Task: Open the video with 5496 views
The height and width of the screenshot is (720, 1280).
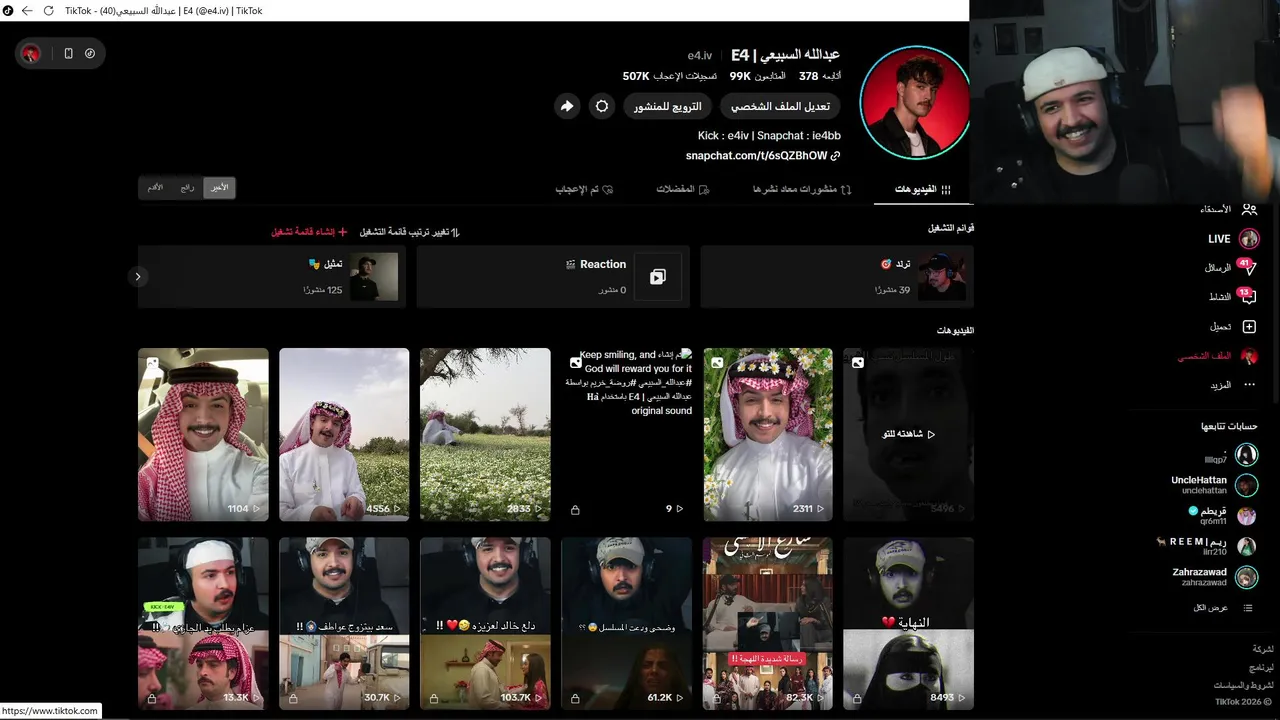Action: pyautogui.click(x=908, y=434)
